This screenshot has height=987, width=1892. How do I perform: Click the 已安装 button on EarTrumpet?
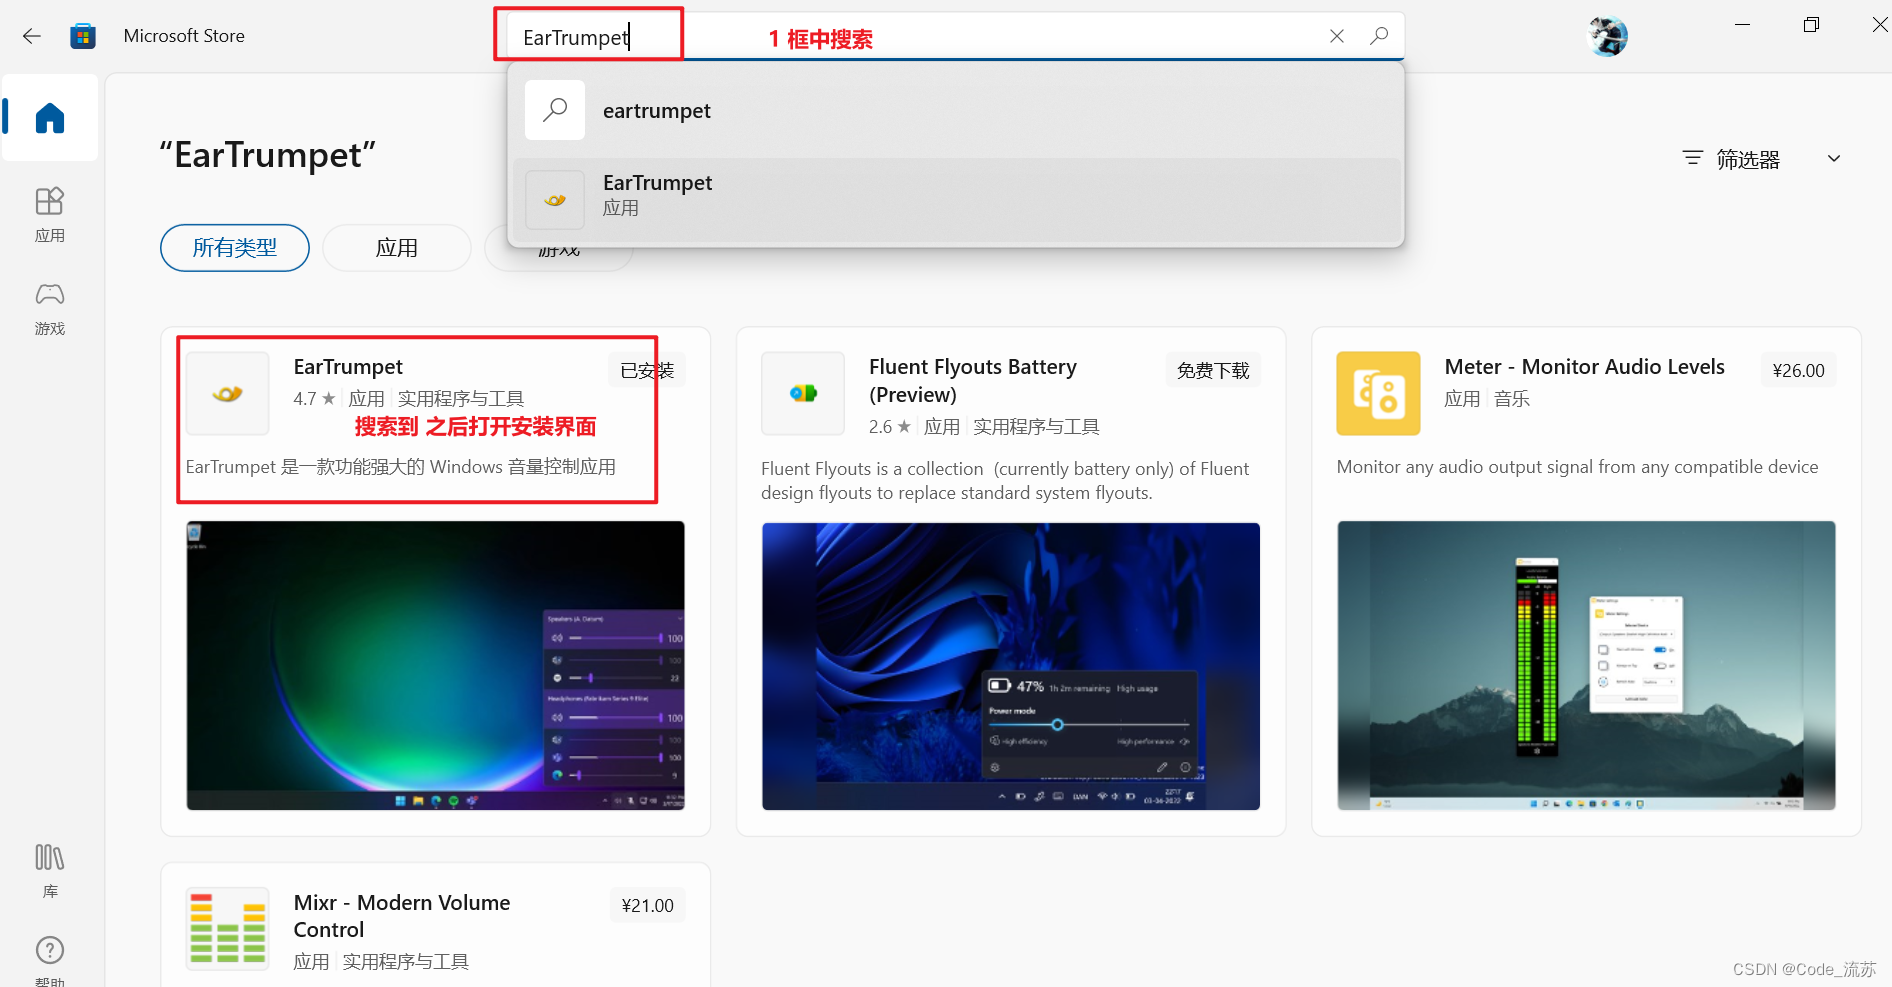(x=647, y=371)
